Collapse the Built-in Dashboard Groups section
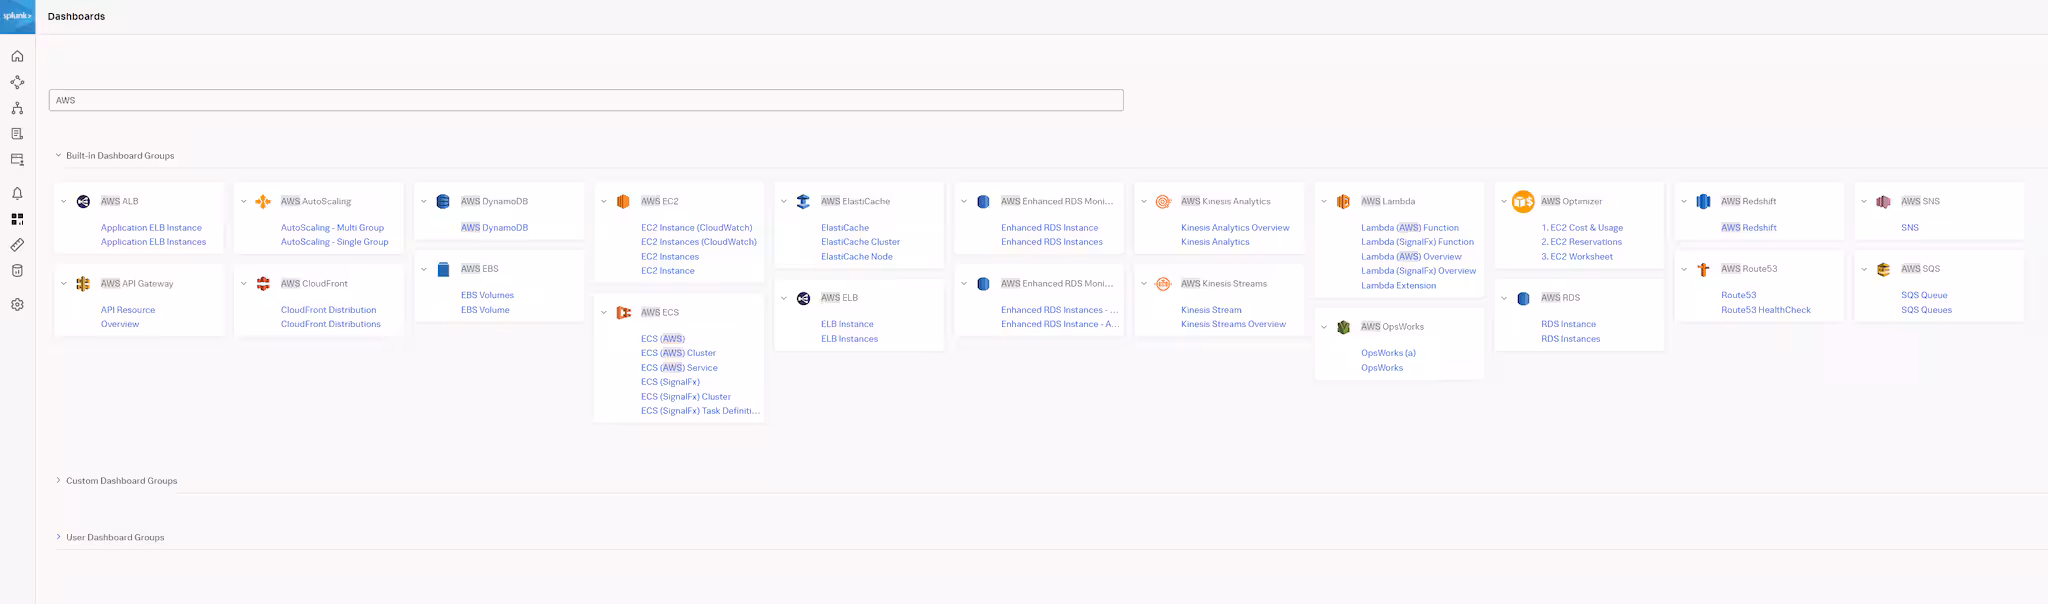Screen dimensions: 2048x604 pos(58,156)
